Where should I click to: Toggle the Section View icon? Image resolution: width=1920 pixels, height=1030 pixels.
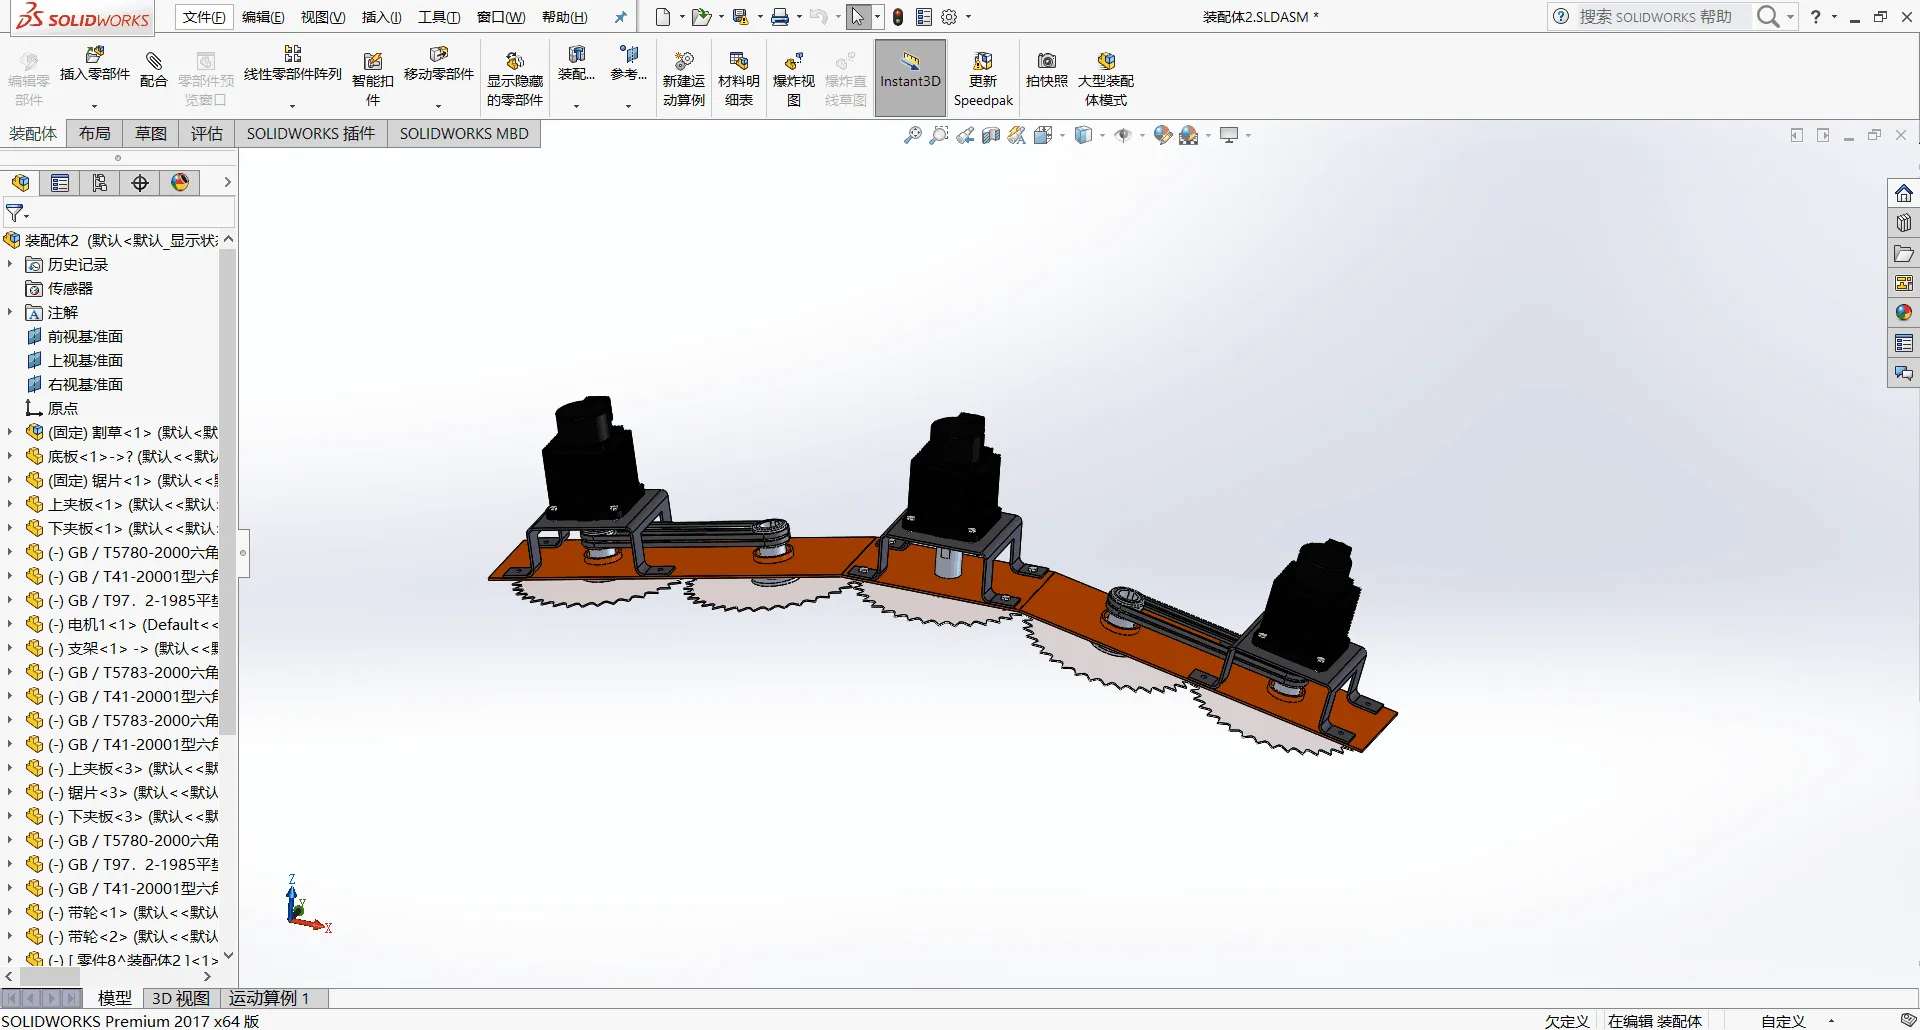(991, 135)
